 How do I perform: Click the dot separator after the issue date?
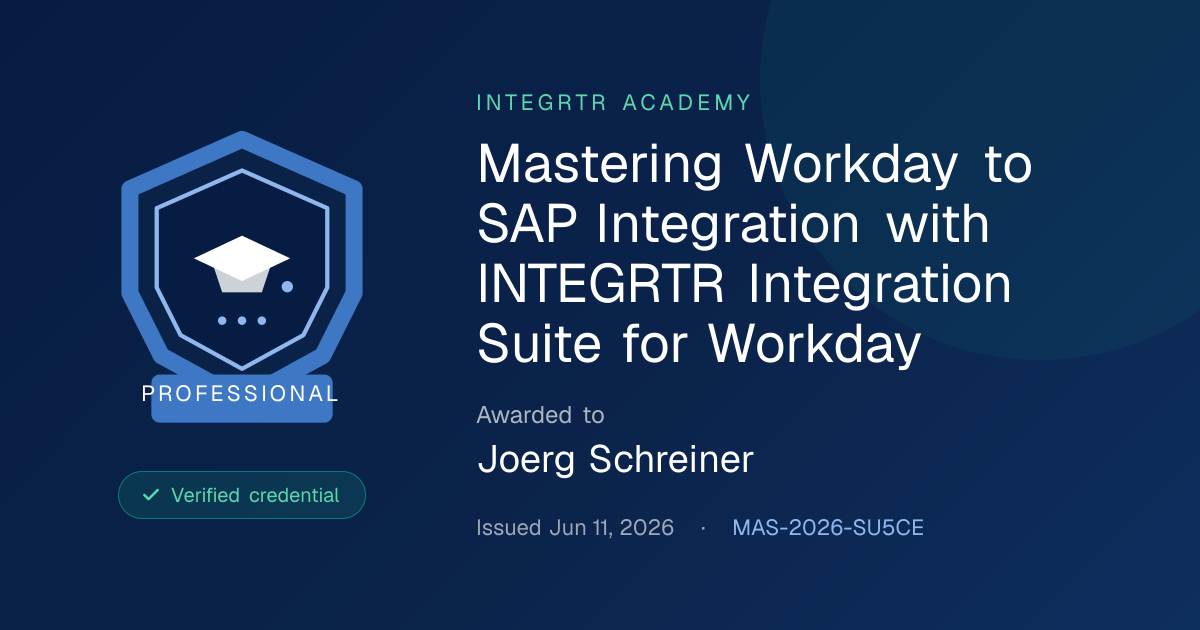pos(703,528)
